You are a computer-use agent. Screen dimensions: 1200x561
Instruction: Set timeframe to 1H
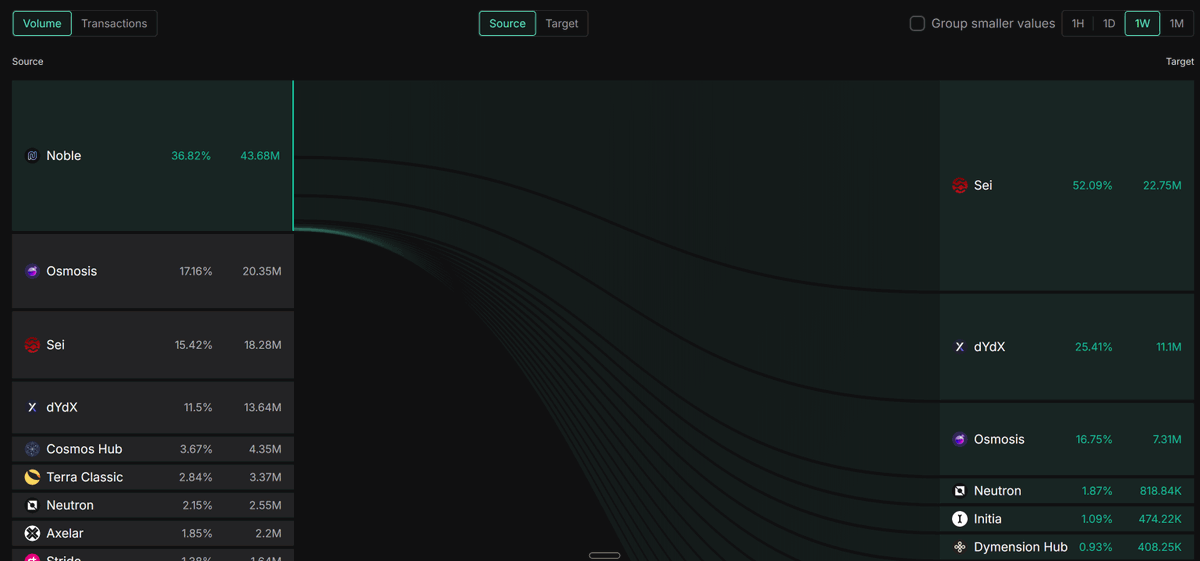pyautogui.click(x=1078, y=23)
